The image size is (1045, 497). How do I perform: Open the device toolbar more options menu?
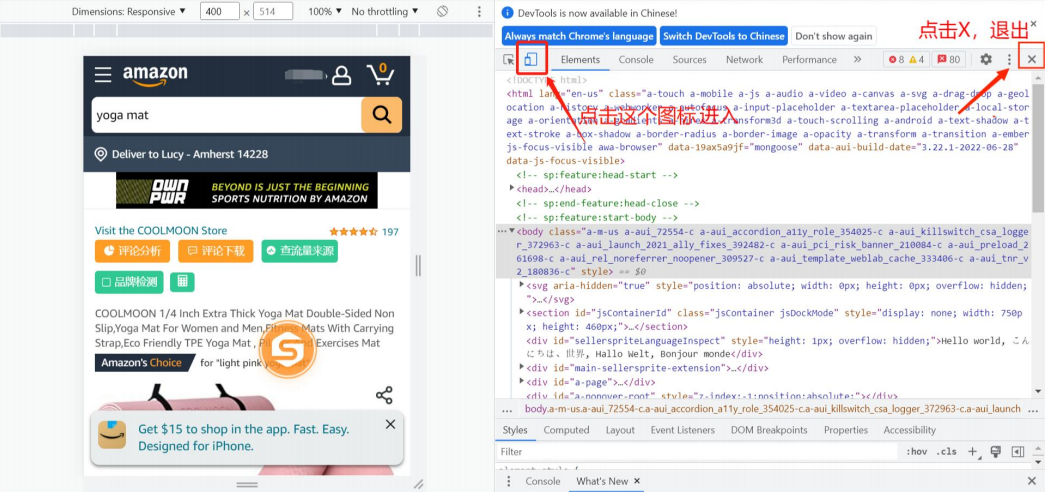(x=479, y=11)
